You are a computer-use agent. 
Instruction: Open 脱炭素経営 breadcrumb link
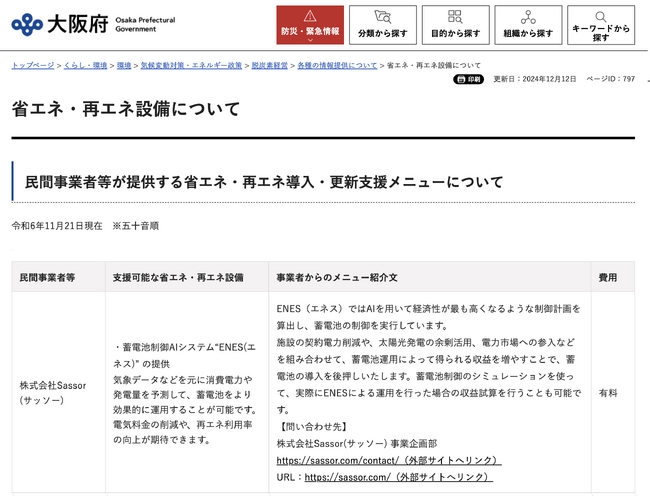pyautogui.click(x=269, y=65)
